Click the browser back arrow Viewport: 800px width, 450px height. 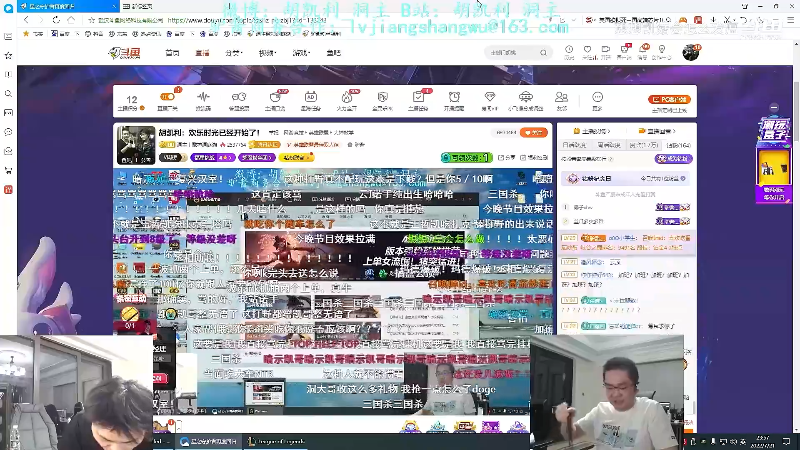click(27, 20)
